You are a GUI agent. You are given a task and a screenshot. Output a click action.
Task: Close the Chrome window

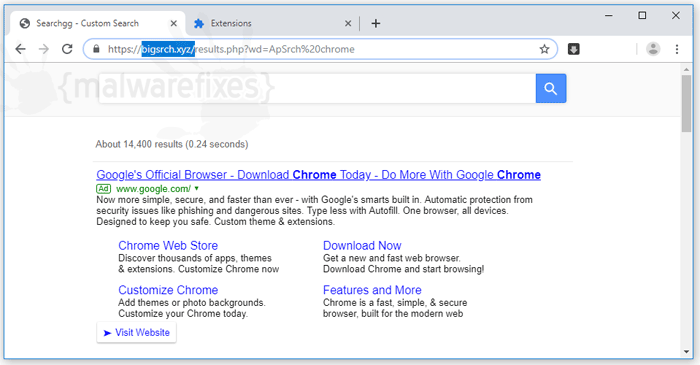click(676, 16)
